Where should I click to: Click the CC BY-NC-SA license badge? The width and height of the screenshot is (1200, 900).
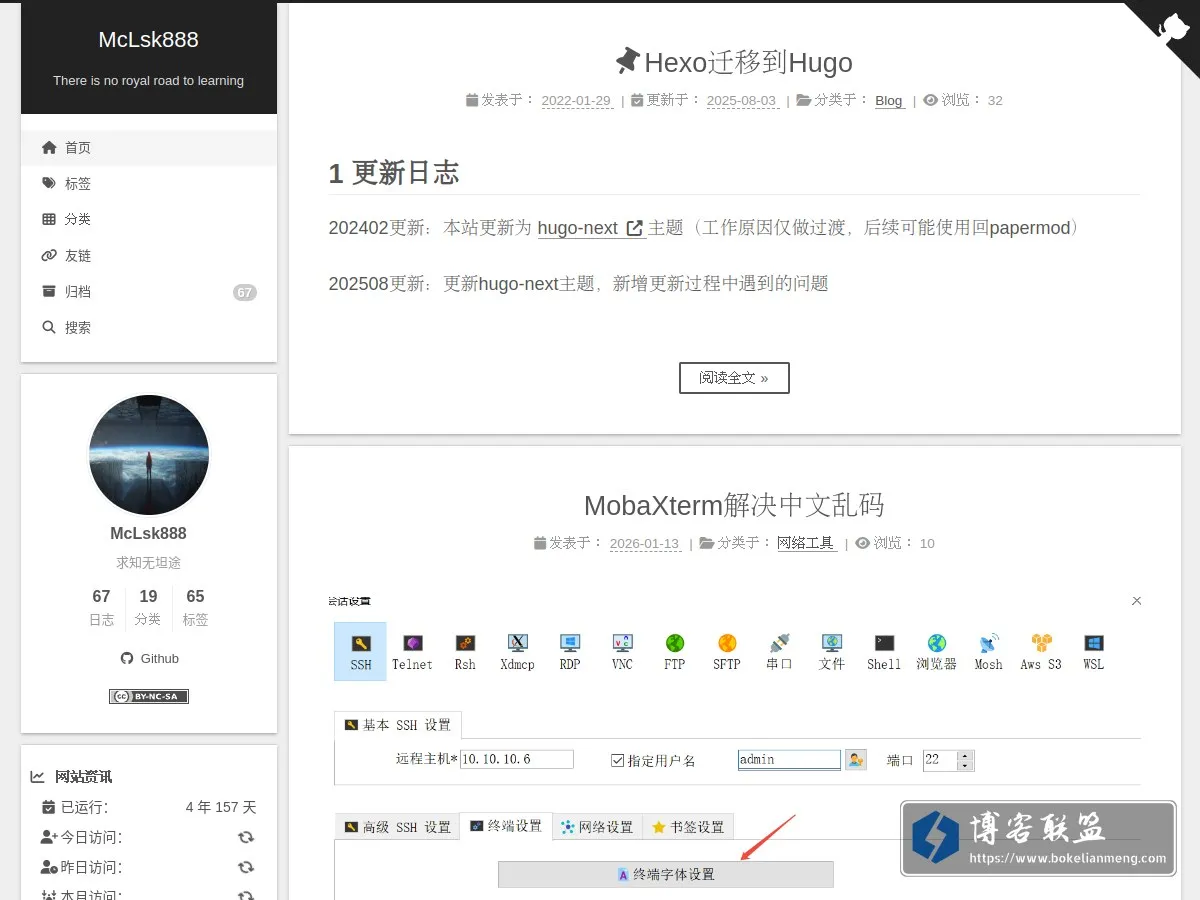(x=149, y=696)
